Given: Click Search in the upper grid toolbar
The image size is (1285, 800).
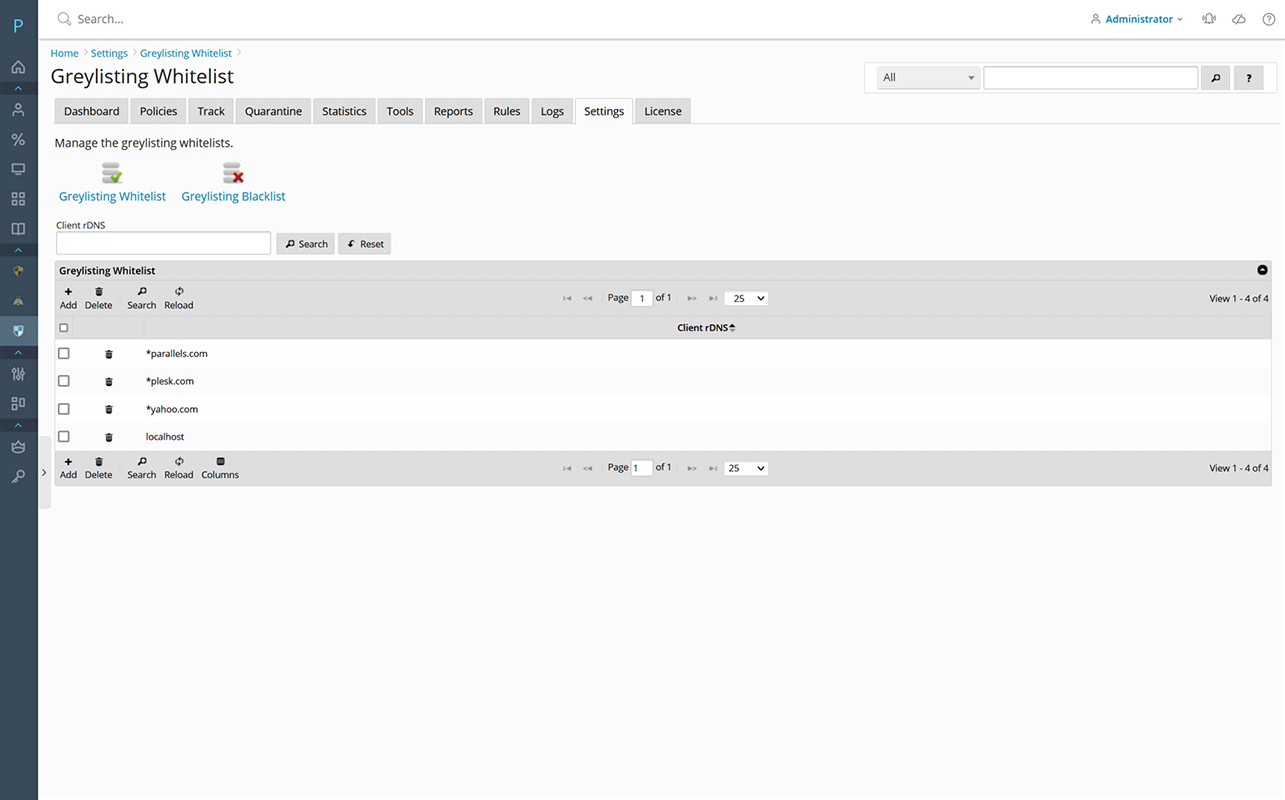Looking at the screenshot, I should (x=142, y=298).
